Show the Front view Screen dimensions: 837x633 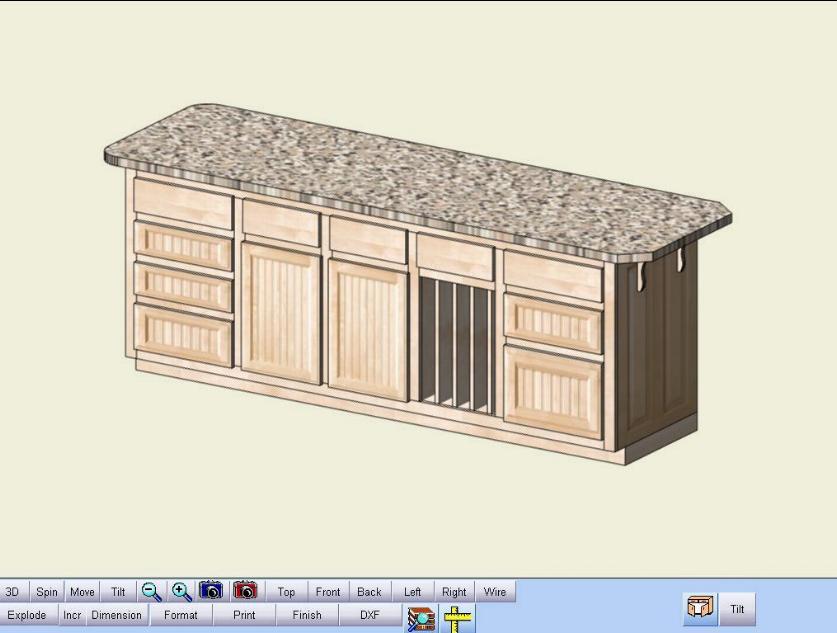328,592
